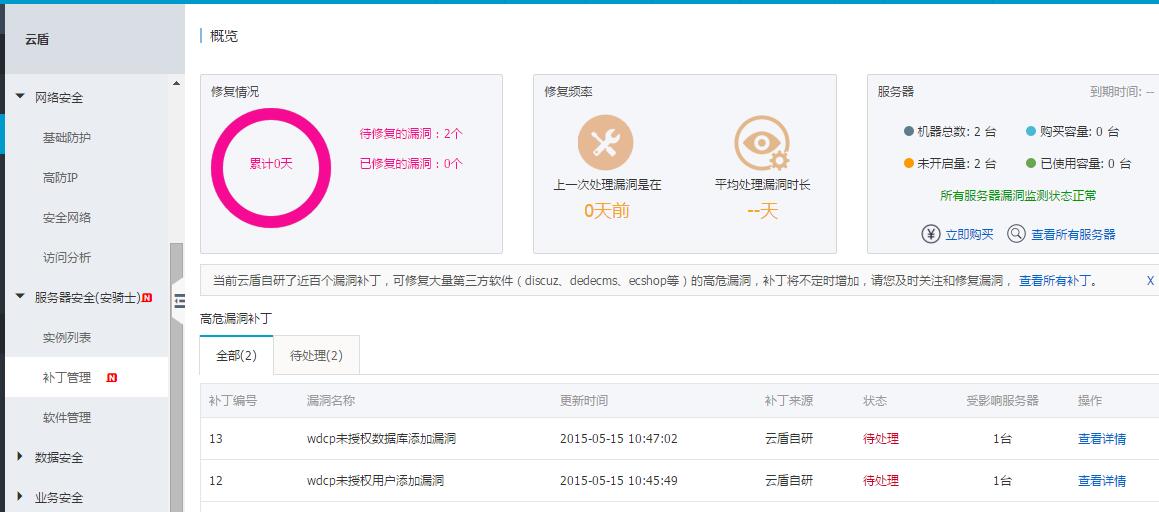Expand the 数据安全 menu section

[21, 457]
